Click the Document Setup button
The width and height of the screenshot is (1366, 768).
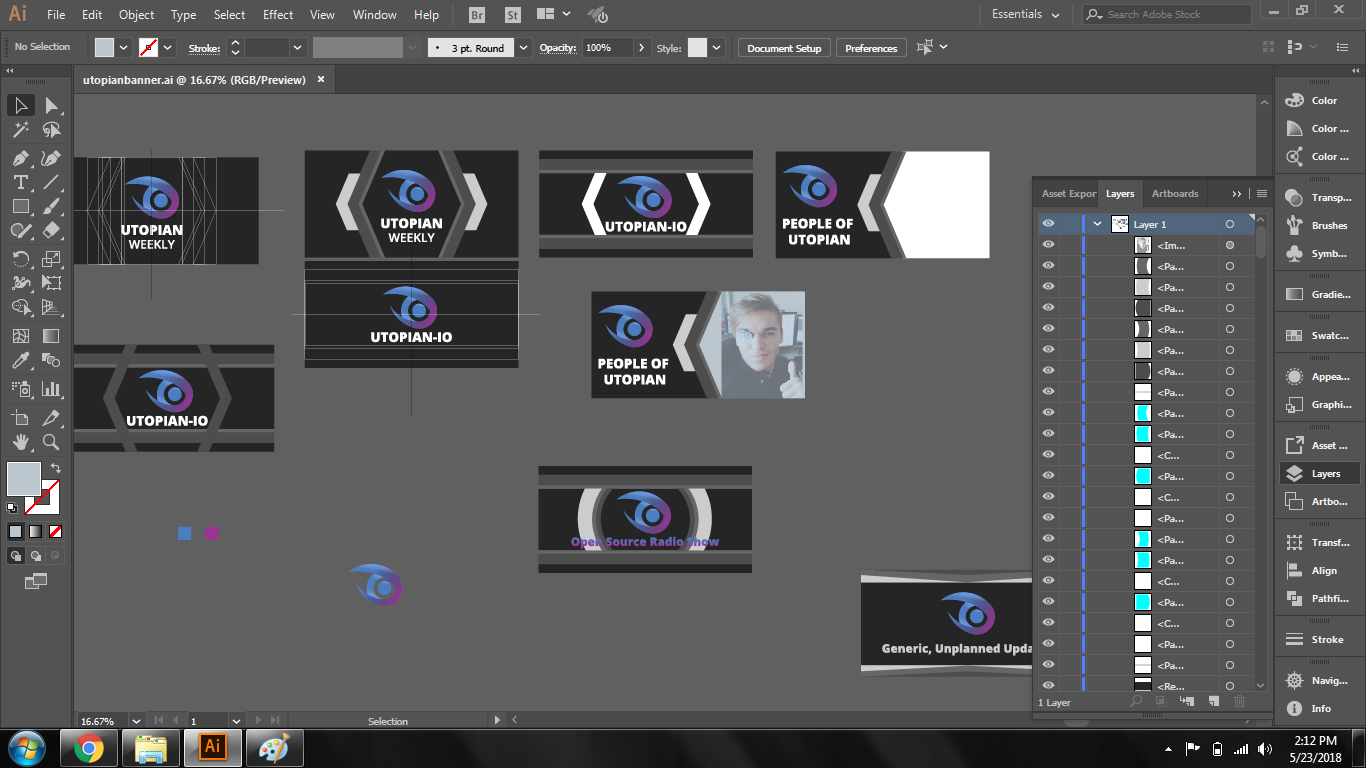click(784, 48)
